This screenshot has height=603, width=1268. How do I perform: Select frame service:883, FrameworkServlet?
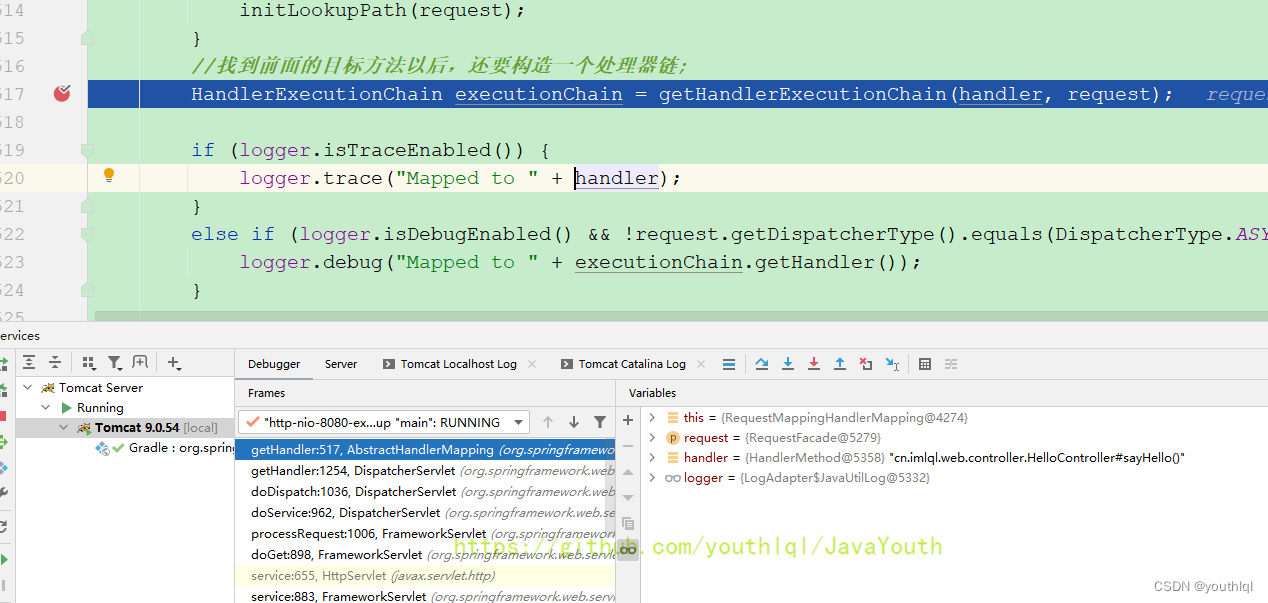pos(425,596)
